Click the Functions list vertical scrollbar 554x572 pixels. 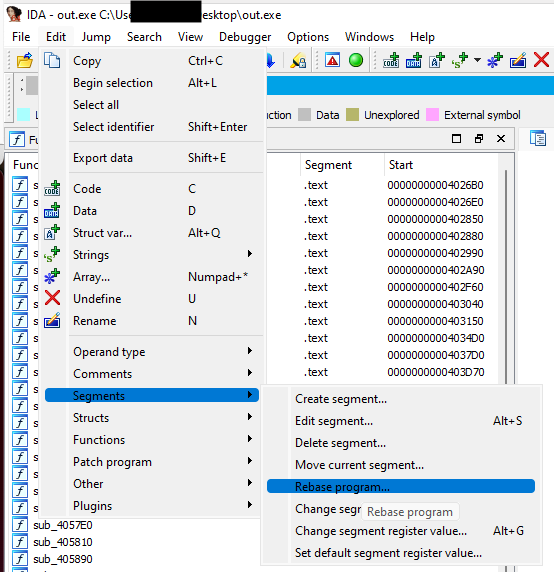506,277
